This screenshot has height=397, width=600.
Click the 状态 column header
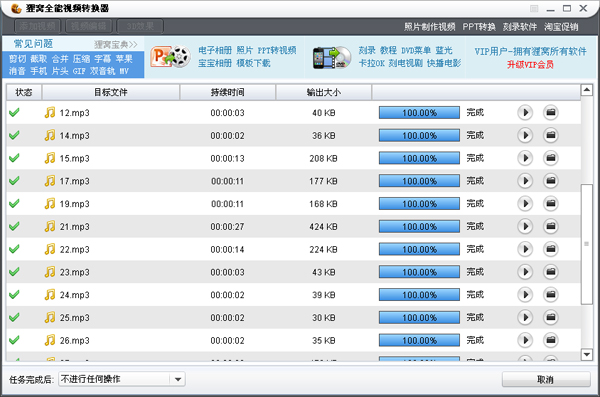pos(24,92)
